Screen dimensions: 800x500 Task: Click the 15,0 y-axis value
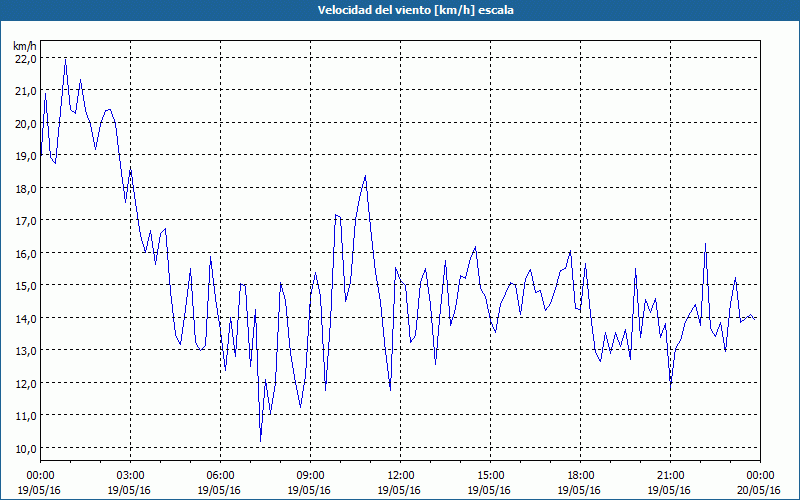pyautogui.click(x=26, y=286)
